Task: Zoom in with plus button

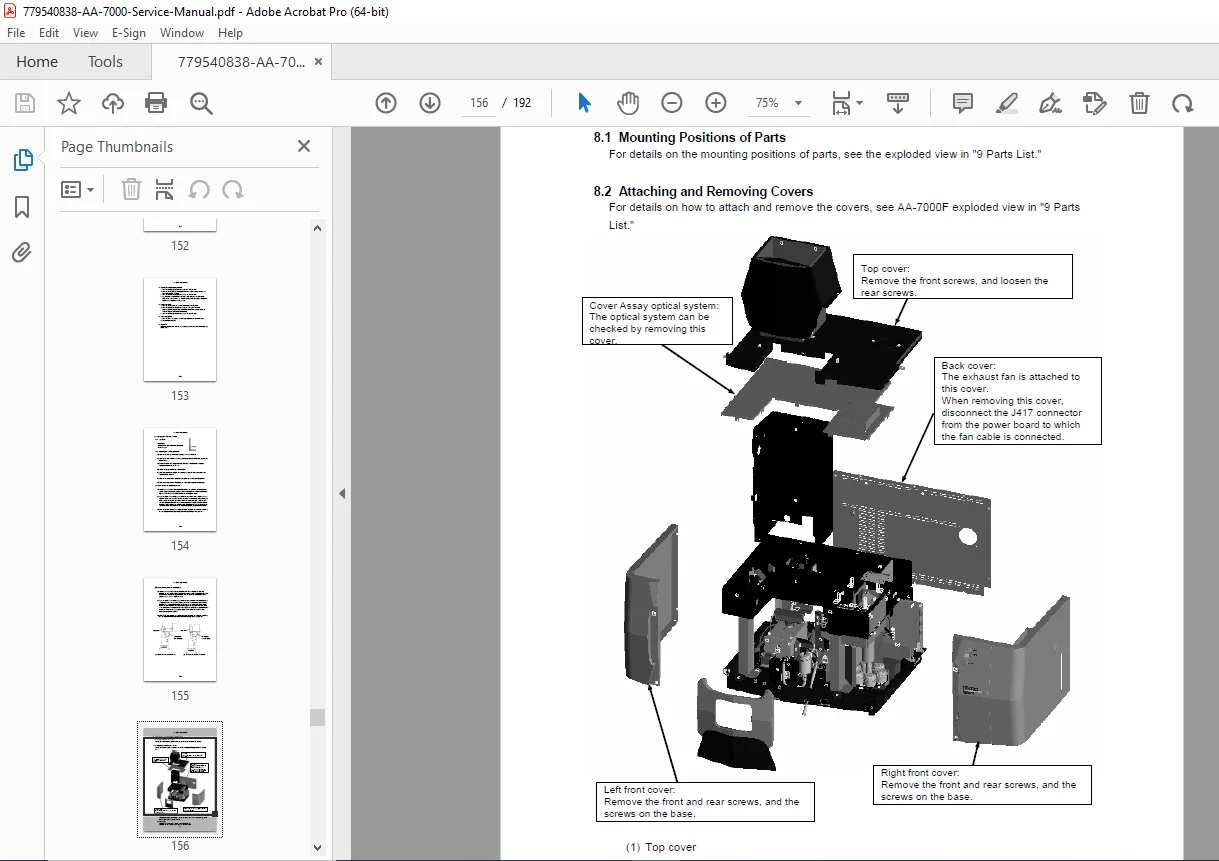Action: [x=716, y=103]
